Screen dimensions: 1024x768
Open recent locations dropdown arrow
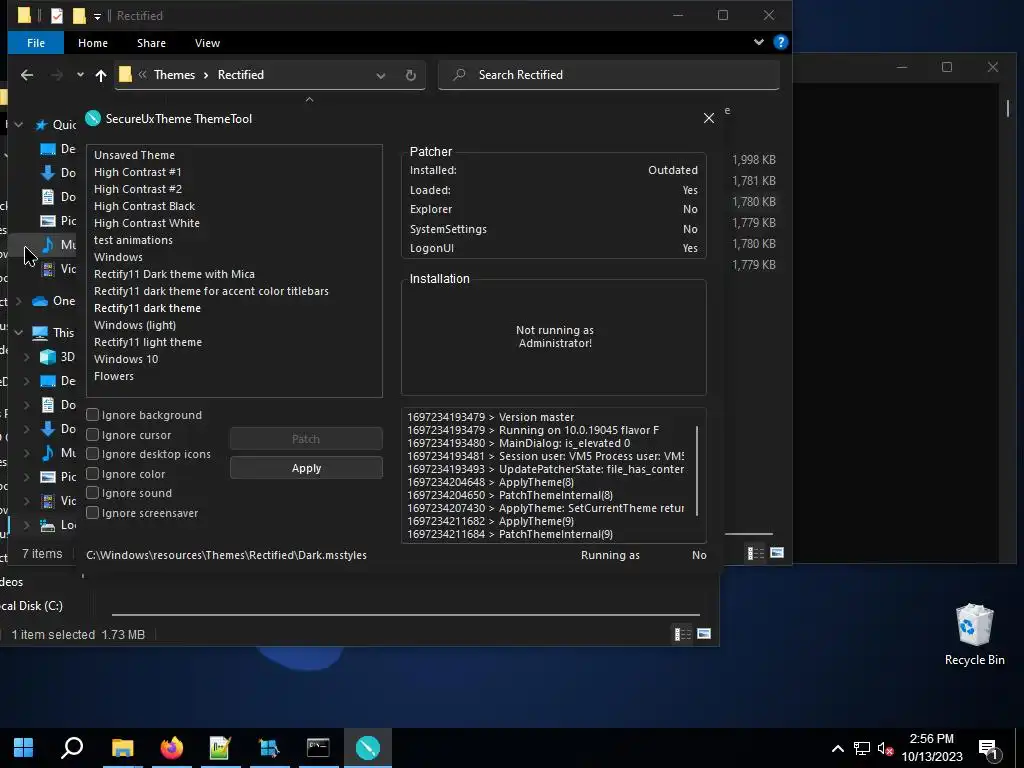click(x=80, y=74)
